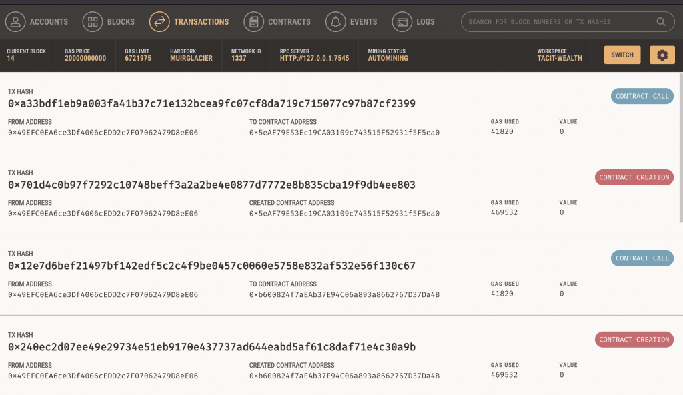The height and width of the screenshot is (395, 683).
Task: Click the search magnifier icon
Action: 661,22
